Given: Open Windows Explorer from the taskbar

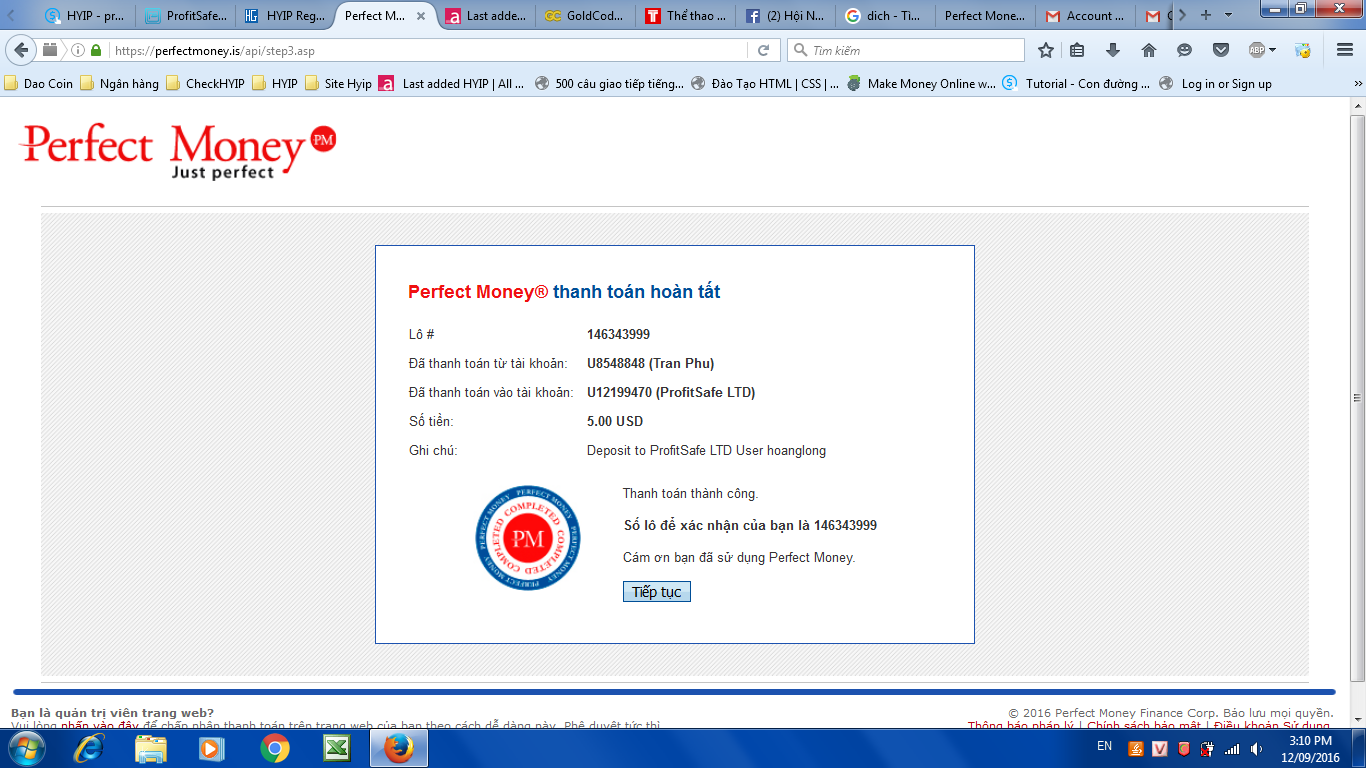Looking at the screenshot, I should click(151, 748).
